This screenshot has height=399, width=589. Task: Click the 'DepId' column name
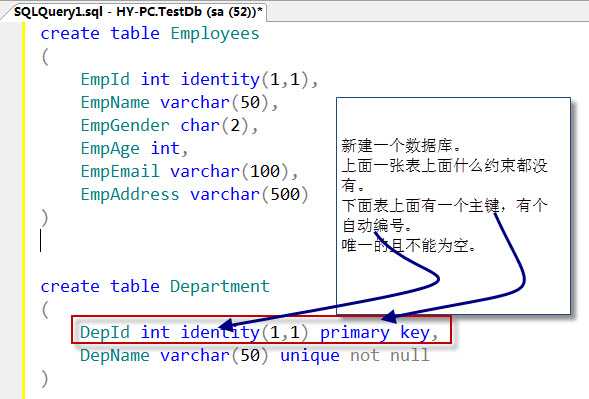coord(105,332)
